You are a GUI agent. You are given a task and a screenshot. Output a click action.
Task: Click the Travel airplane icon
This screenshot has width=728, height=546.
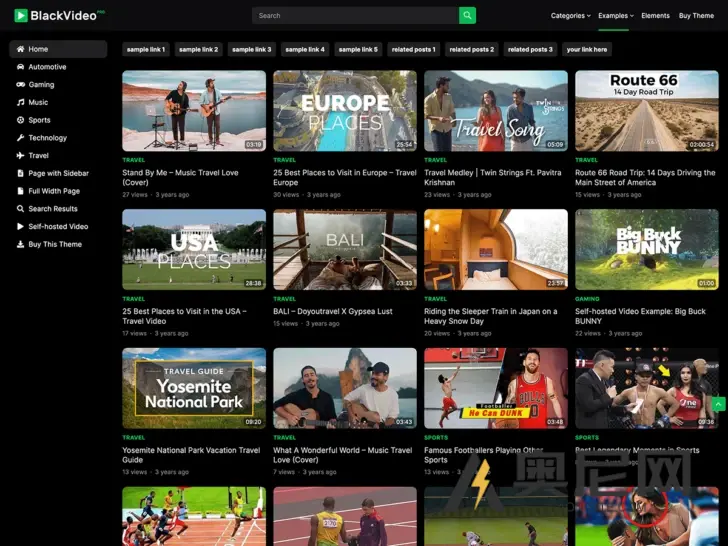(20, 156)
